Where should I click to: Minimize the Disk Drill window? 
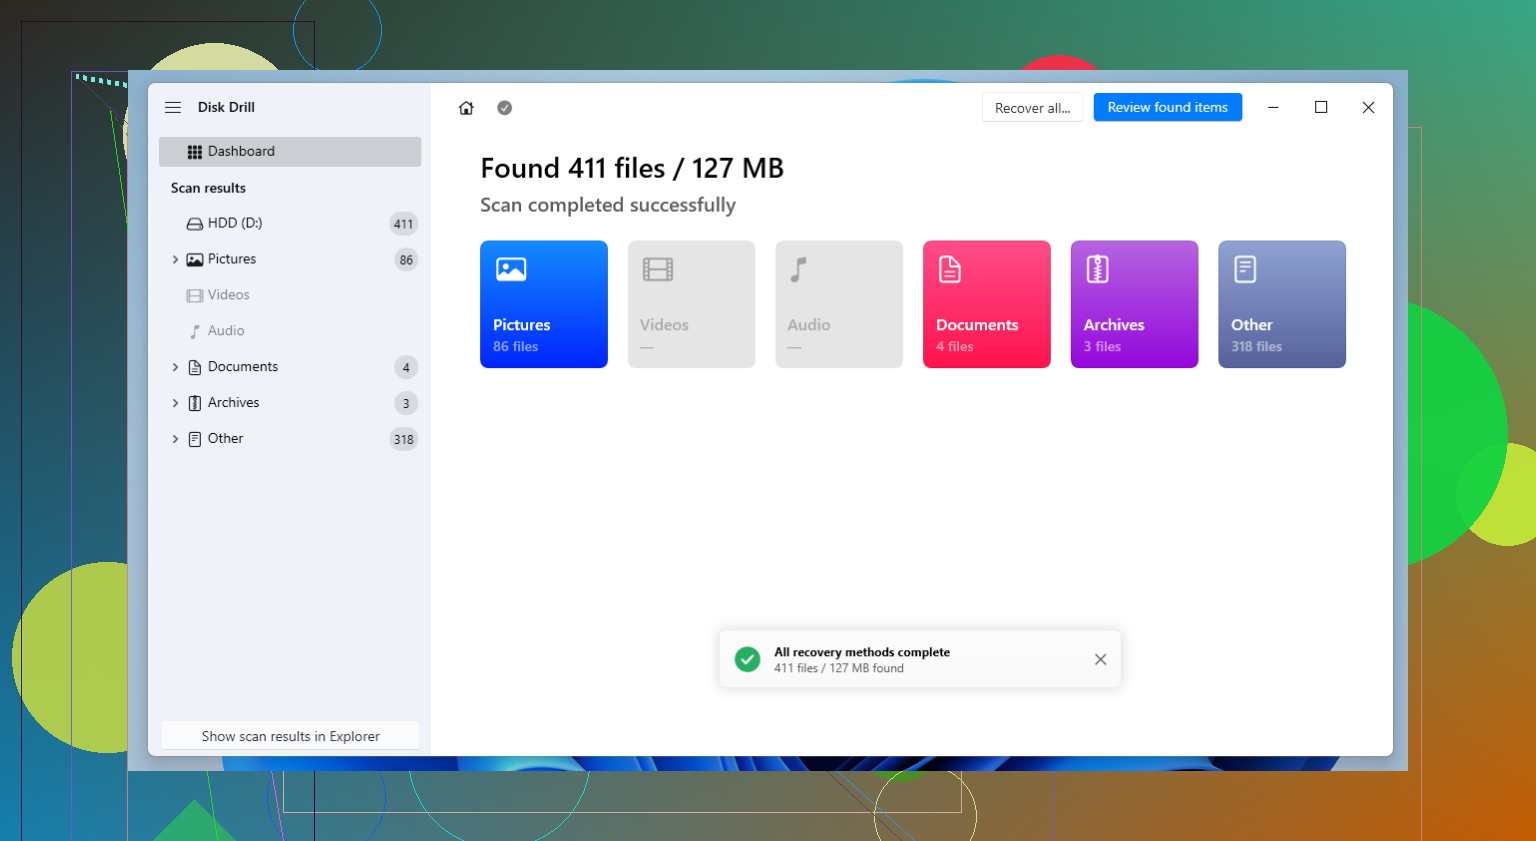pos(1273,107)
